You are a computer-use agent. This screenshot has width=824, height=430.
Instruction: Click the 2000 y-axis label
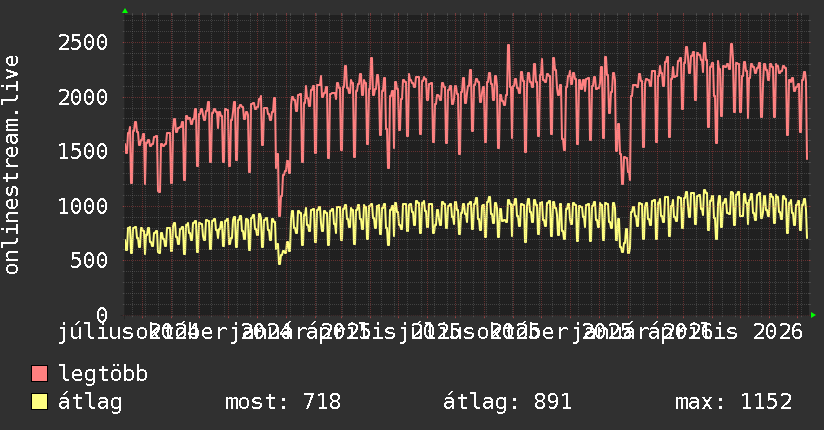point(83,97)
